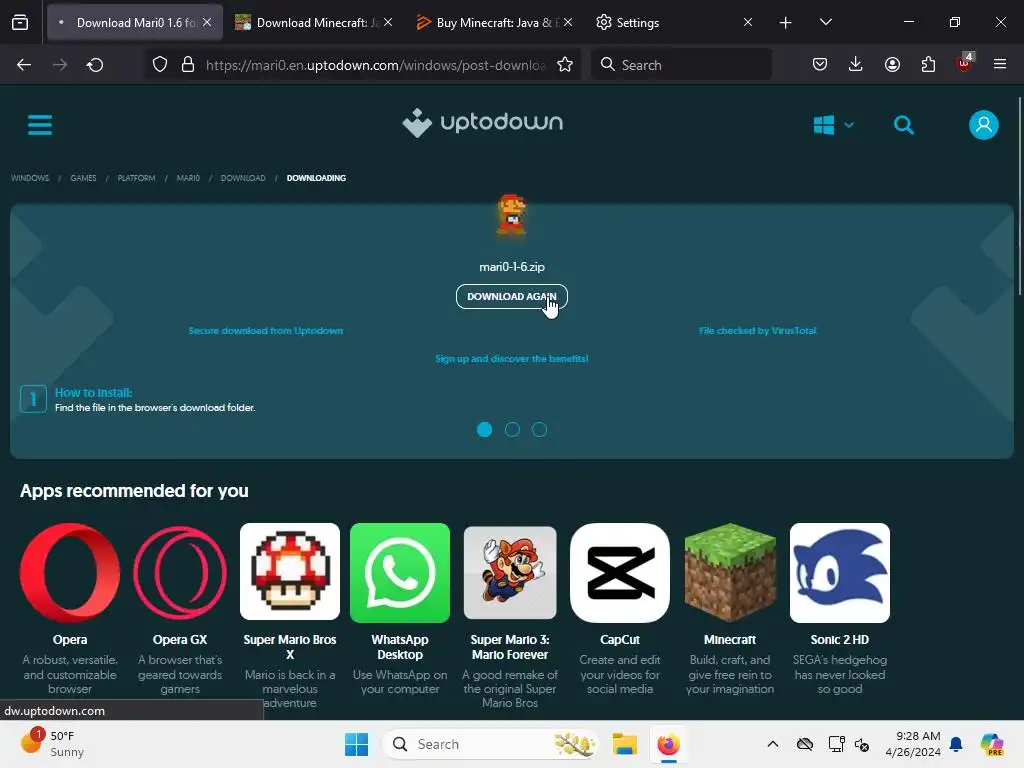Go to PLATFORM breadcrumb
This screenshot has width=1024, height=768.
point(136,178)
